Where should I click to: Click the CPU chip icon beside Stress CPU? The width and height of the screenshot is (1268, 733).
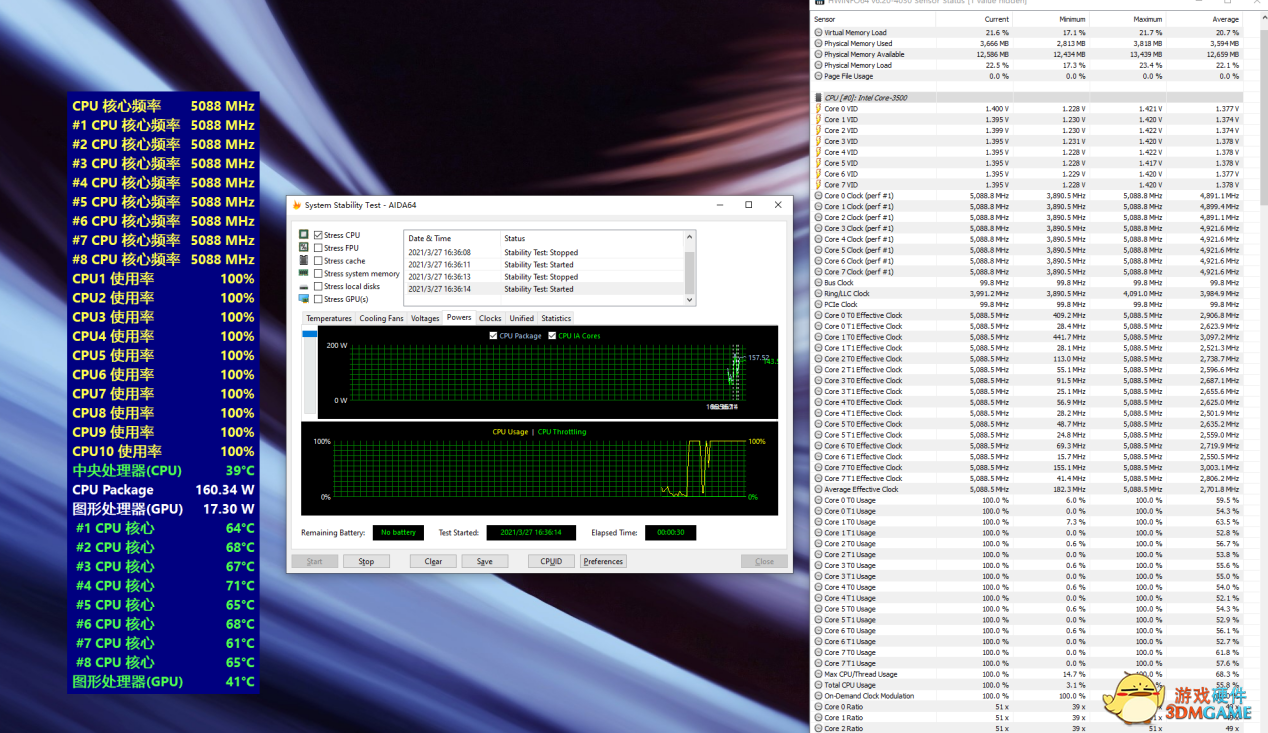point(304,235)
